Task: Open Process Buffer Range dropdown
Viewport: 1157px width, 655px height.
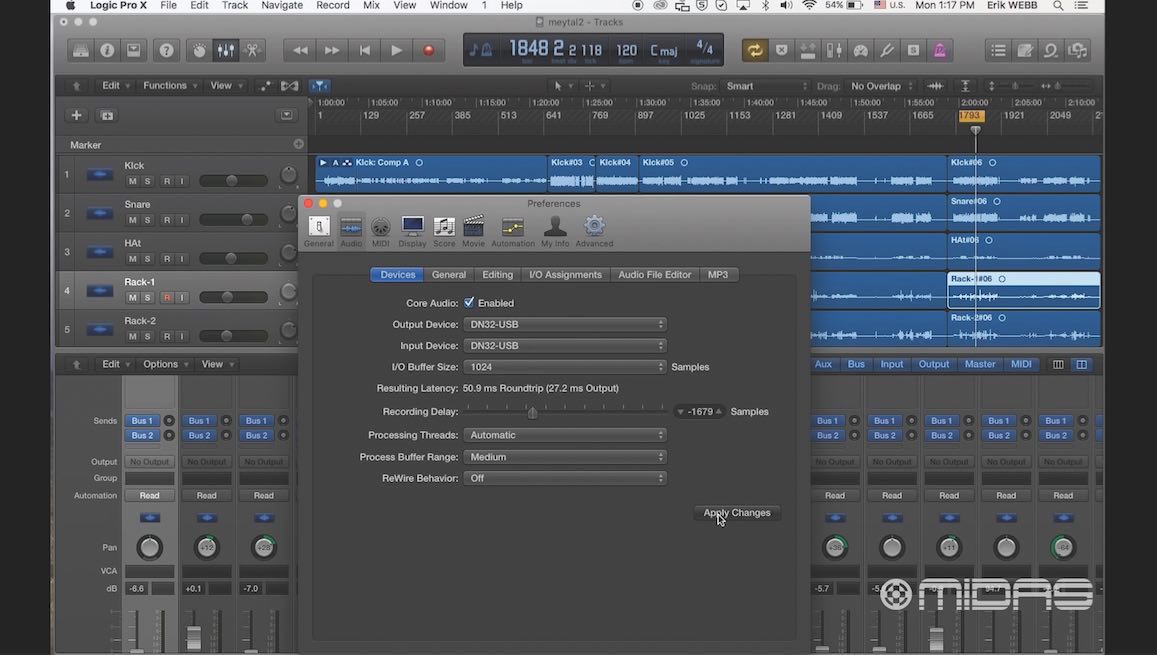Action: [x=565, y=457]
